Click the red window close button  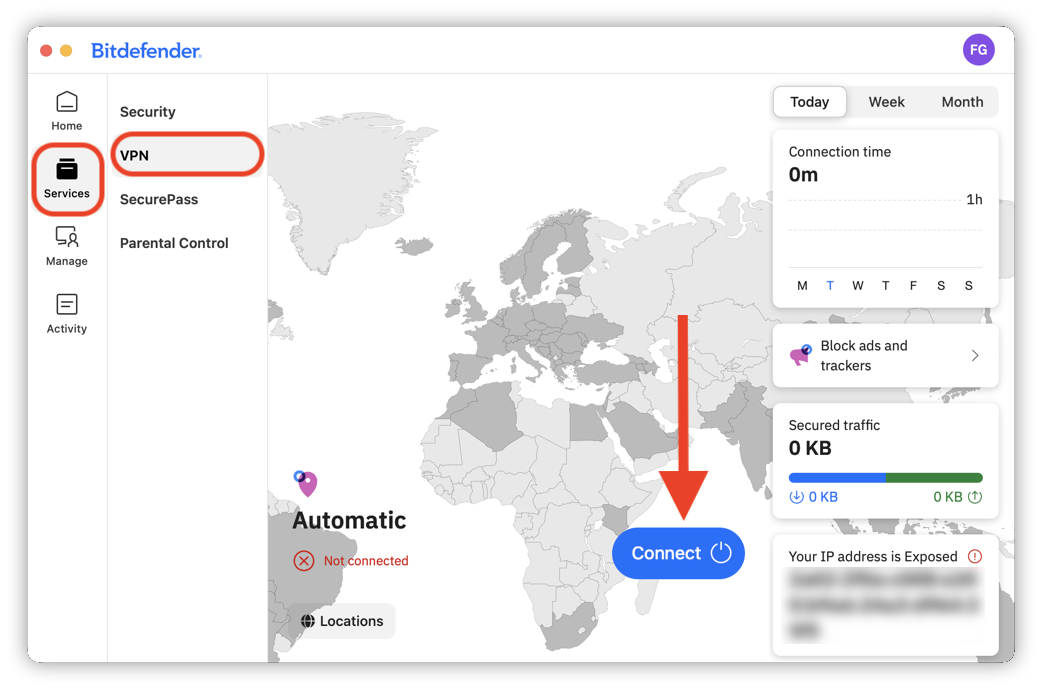tap(46, 50)
